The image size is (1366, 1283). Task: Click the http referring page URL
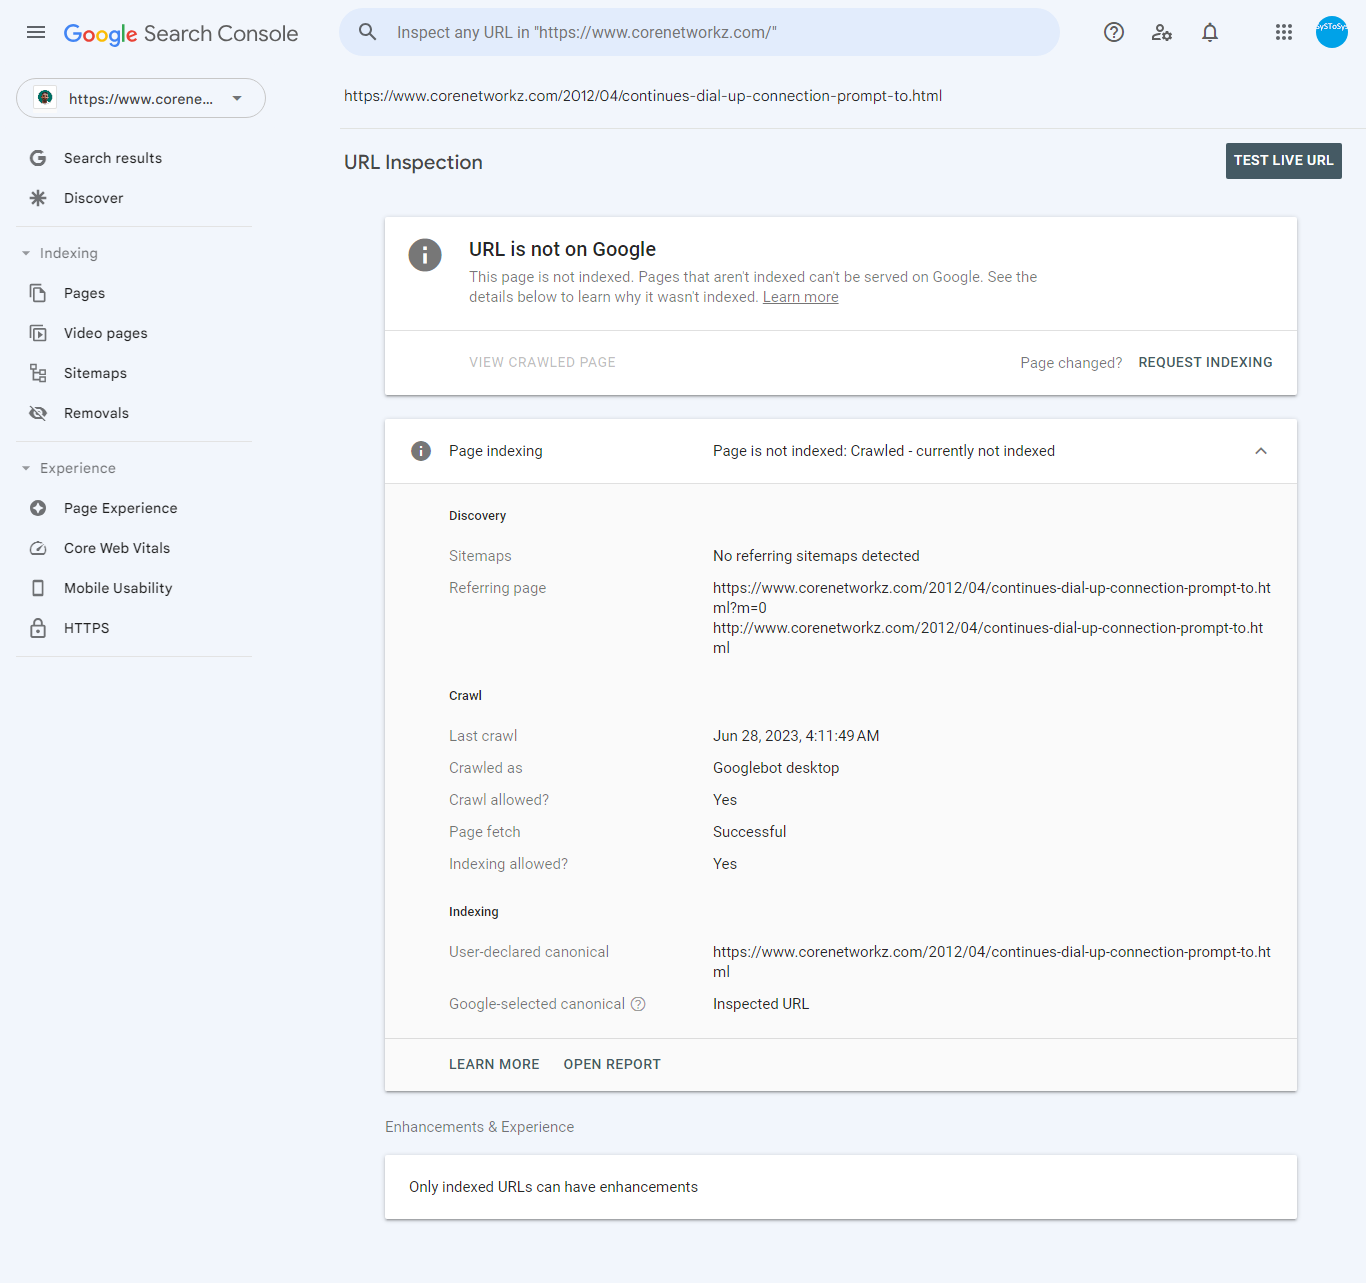(988, 638)
